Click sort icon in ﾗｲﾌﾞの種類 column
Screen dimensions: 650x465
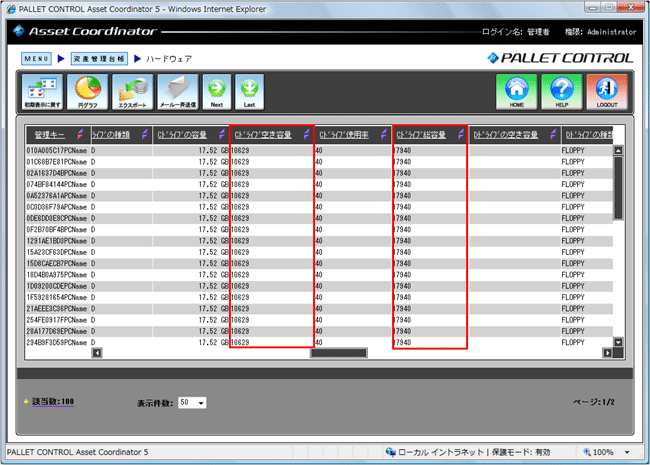pyautogui.click(x=145, y=134)
